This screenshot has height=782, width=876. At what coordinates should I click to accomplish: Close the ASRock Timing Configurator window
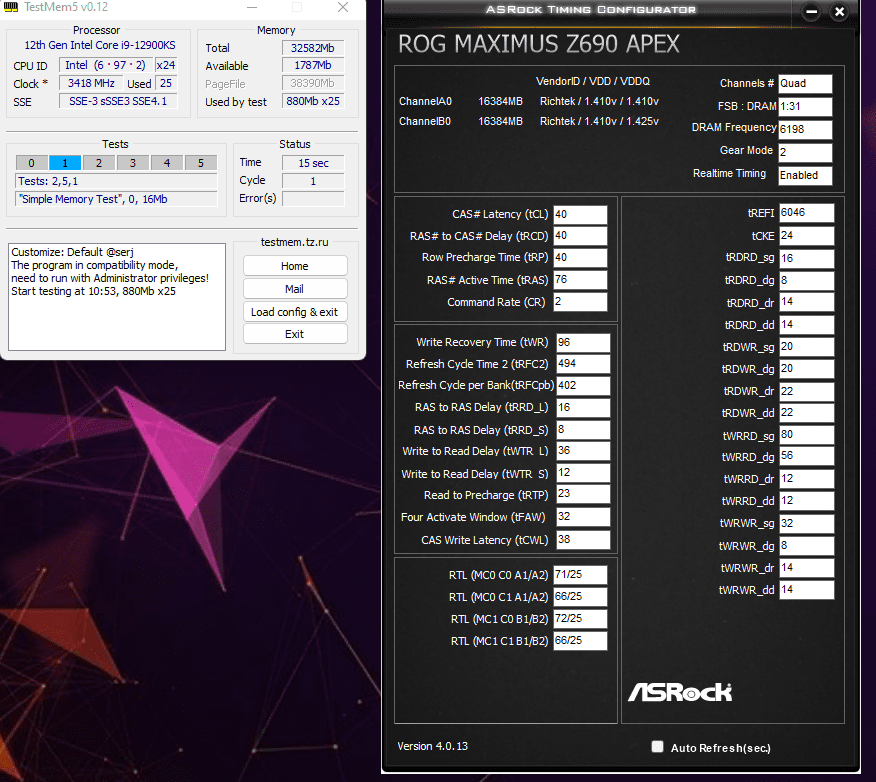click(839, 12)
